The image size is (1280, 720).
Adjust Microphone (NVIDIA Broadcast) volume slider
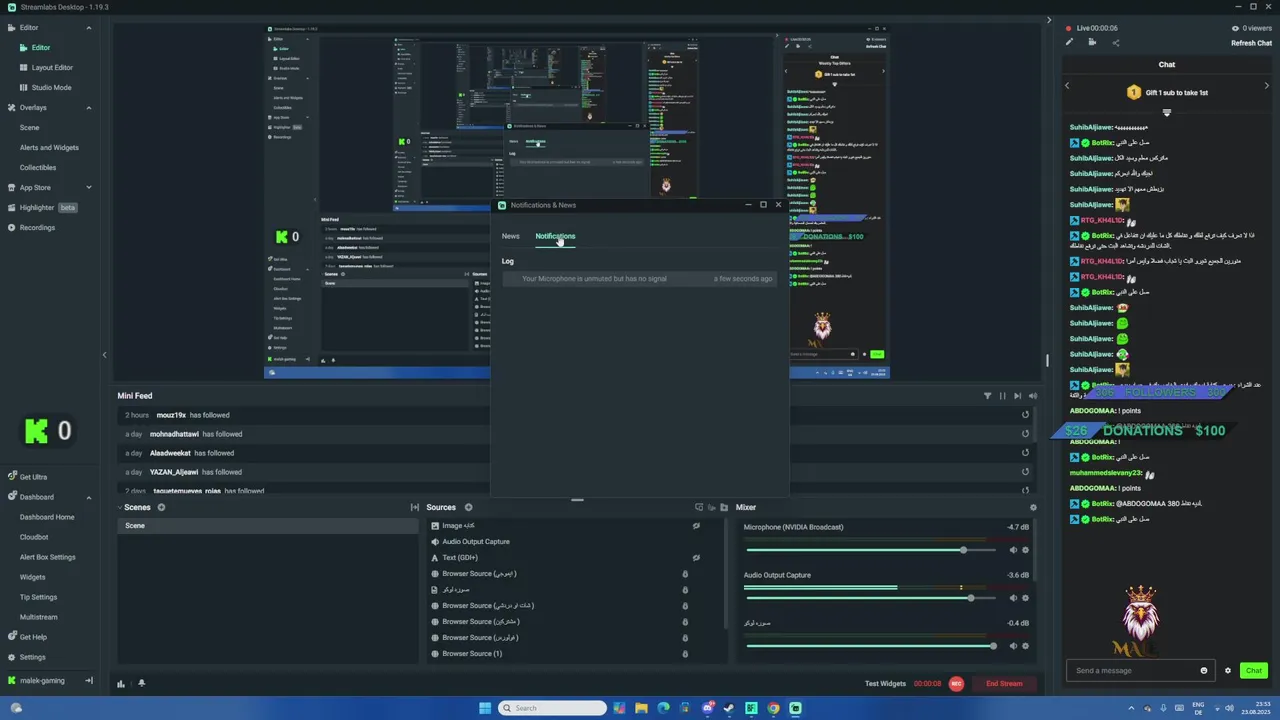(872, 550)
